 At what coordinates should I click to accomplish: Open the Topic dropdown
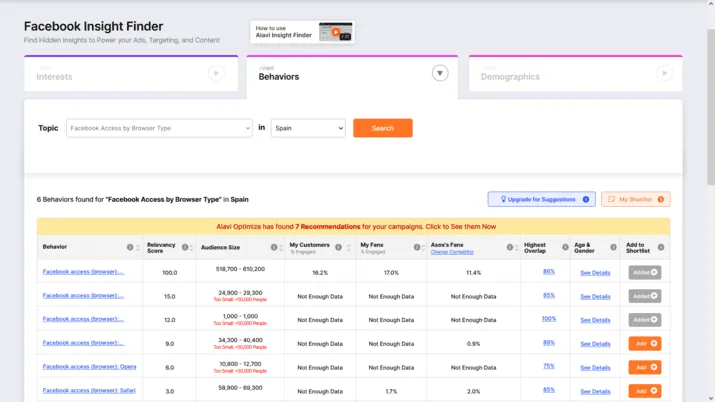159,128
